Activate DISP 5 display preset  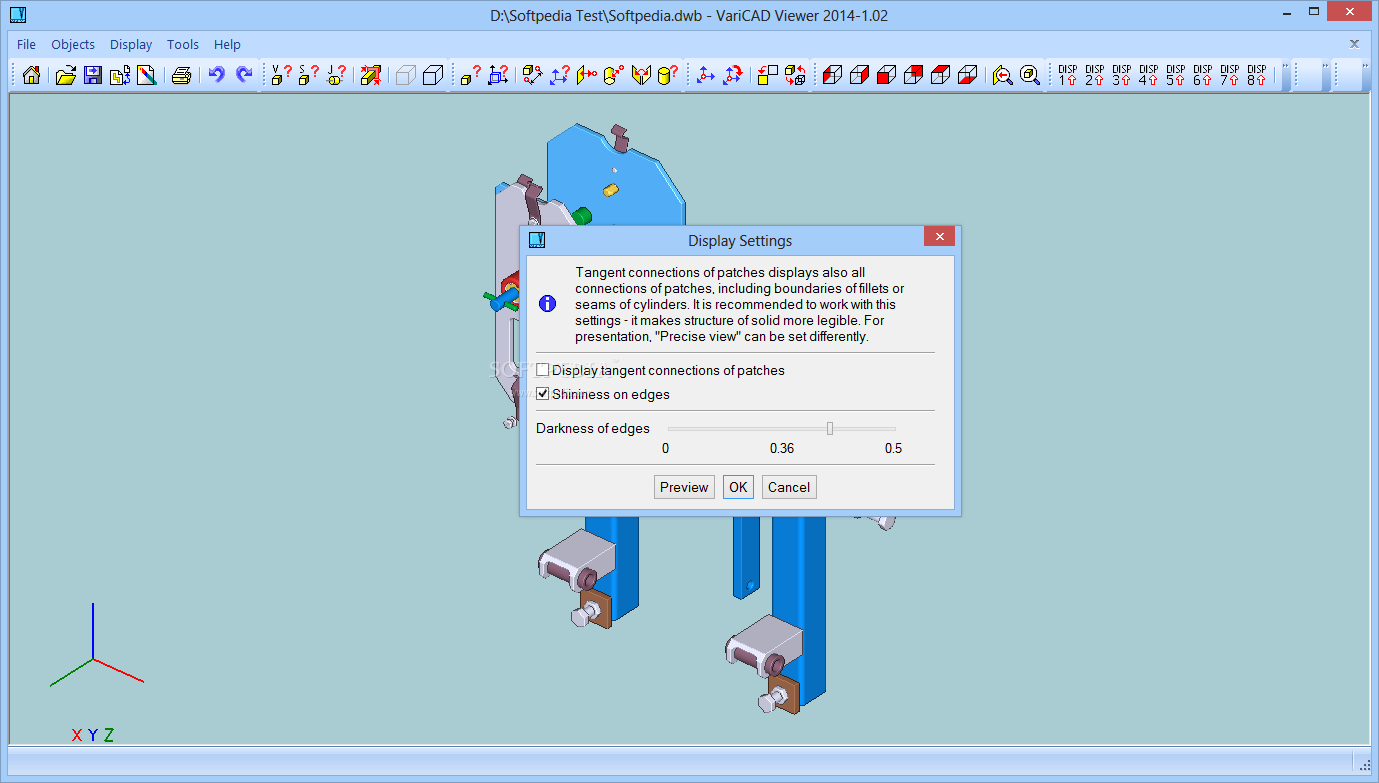coord(1176,75)
